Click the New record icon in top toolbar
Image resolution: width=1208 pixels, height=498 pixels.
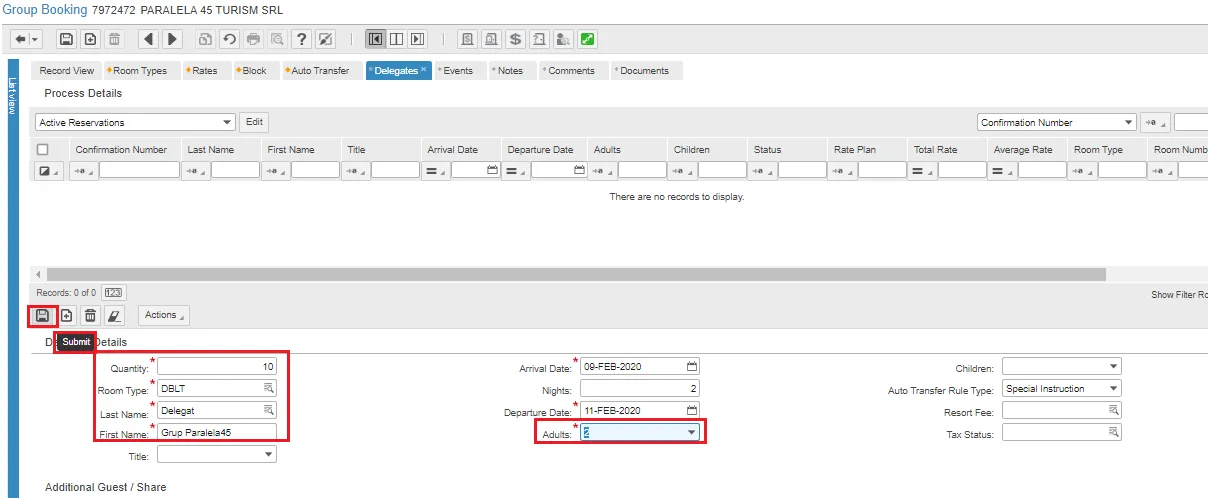[90, 39]
